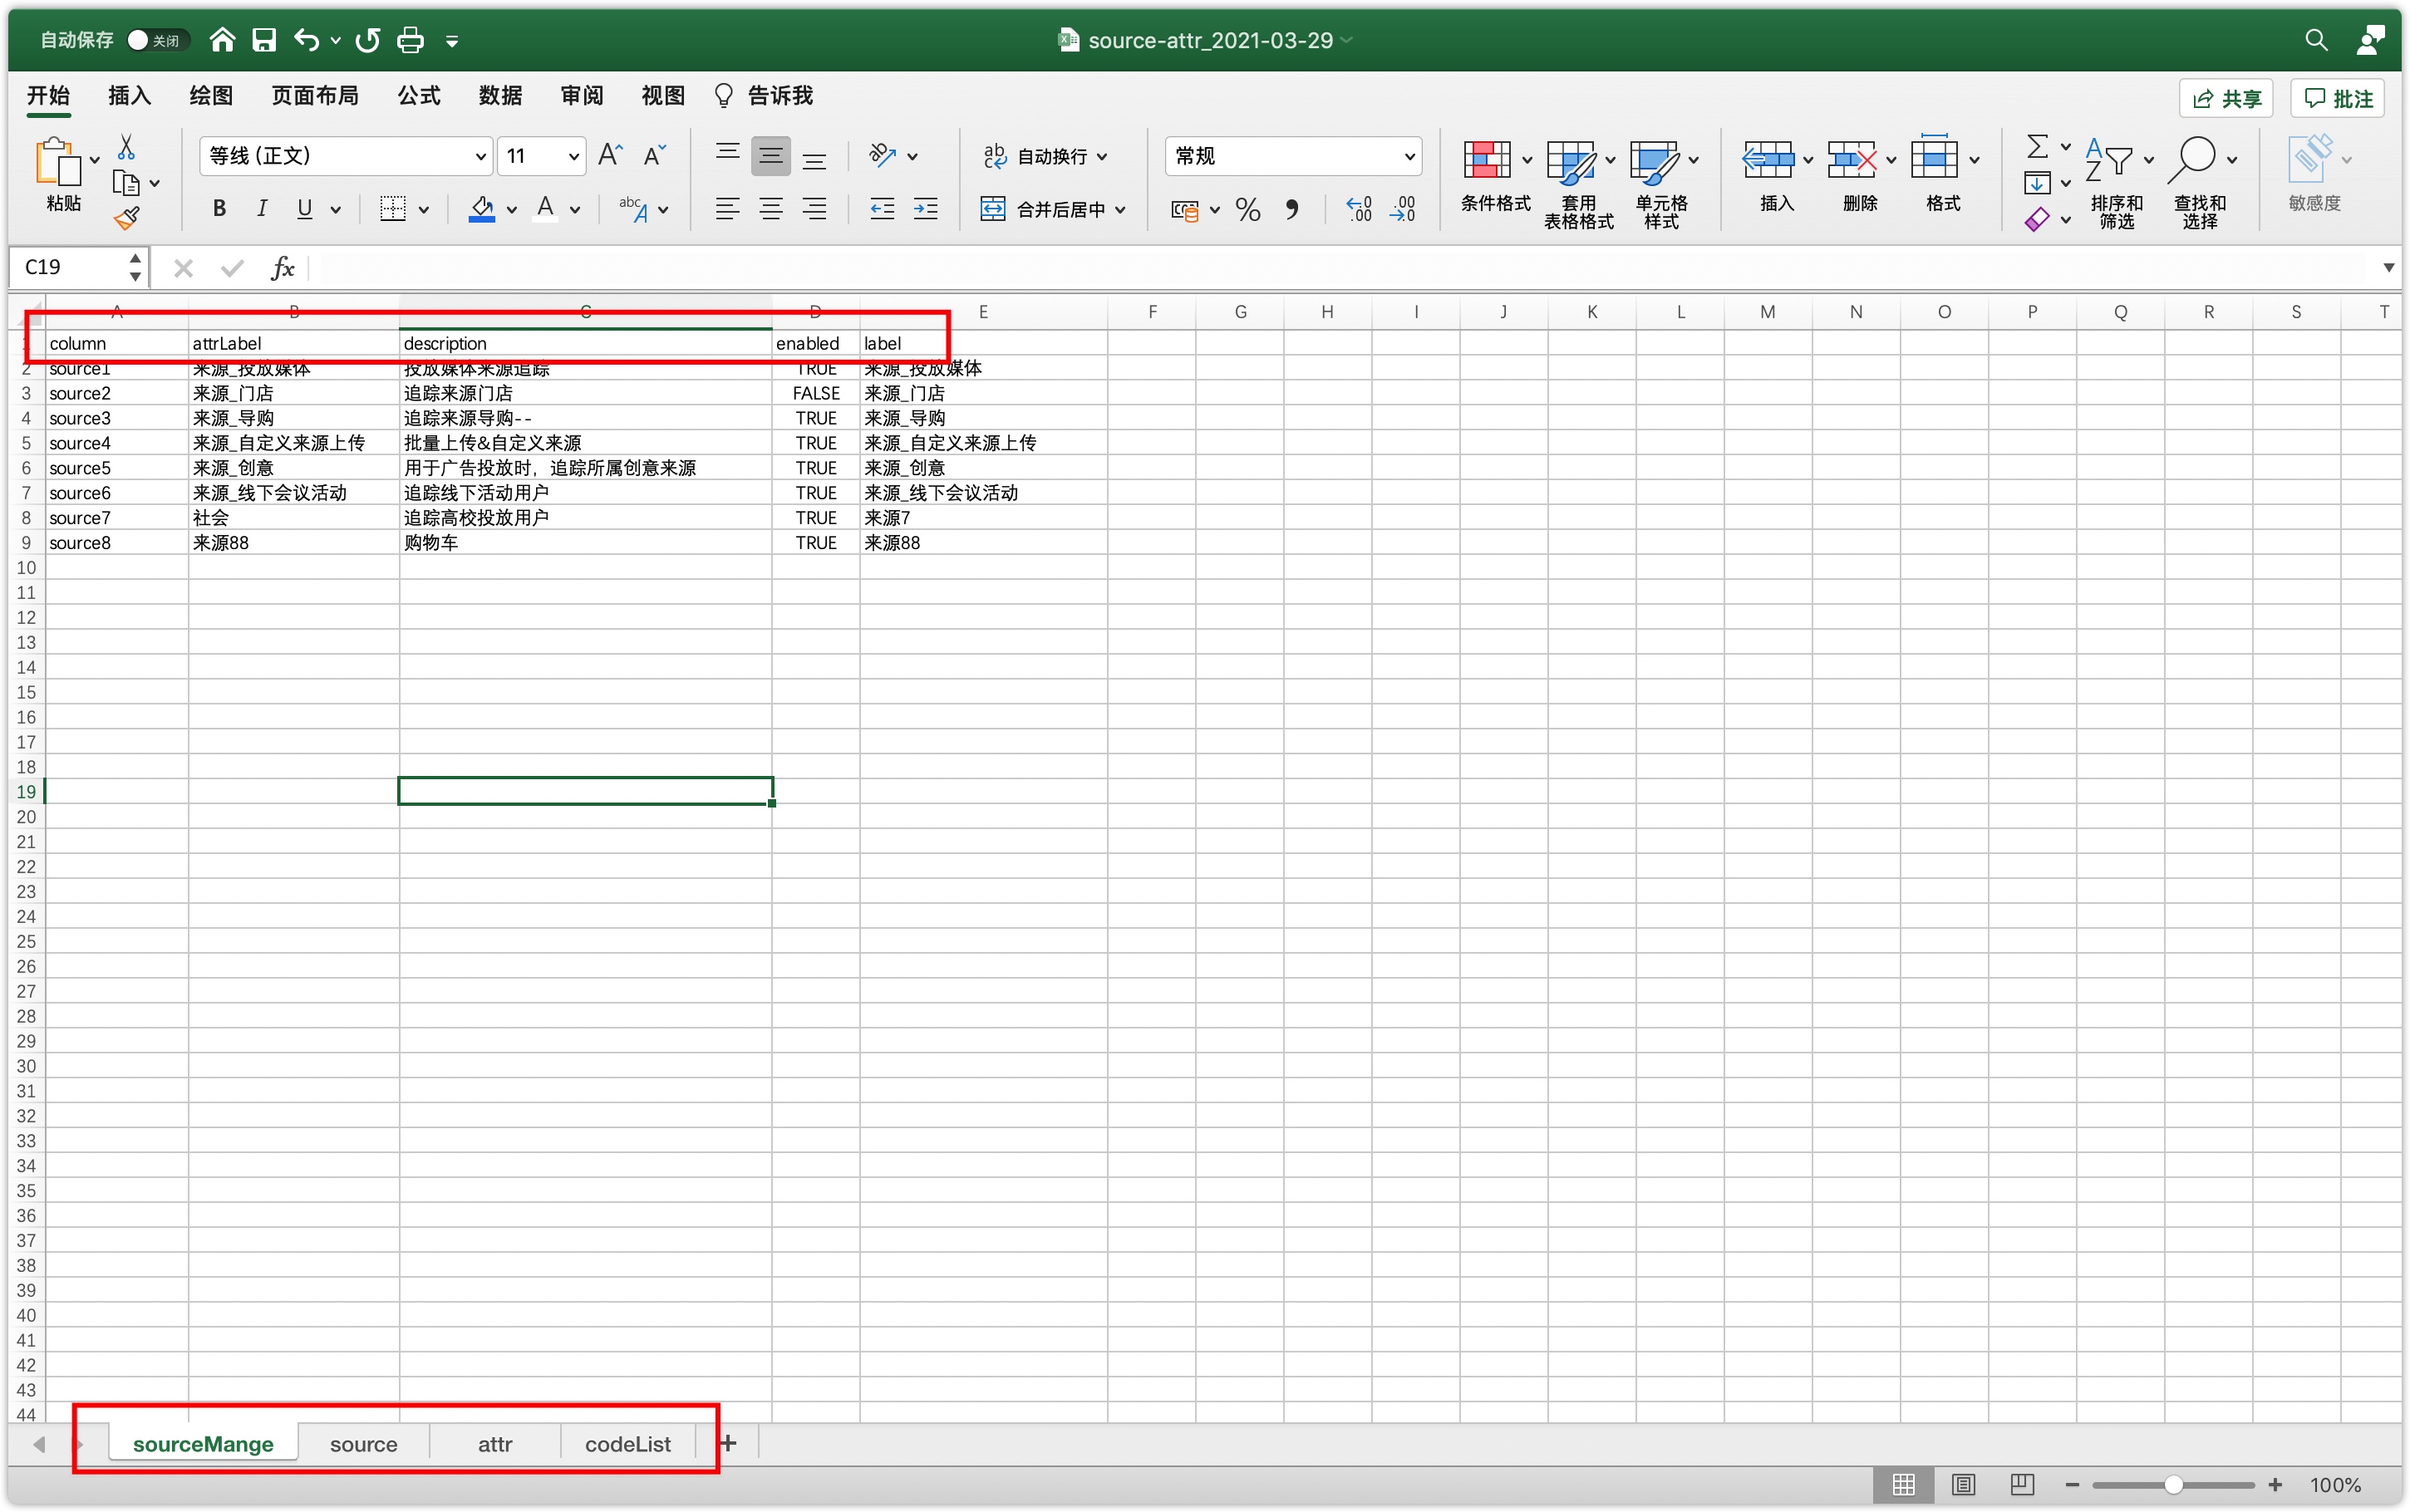The image size is (2410, 1512).
Task: Undo the last action
Action: [x=306, y=40]
